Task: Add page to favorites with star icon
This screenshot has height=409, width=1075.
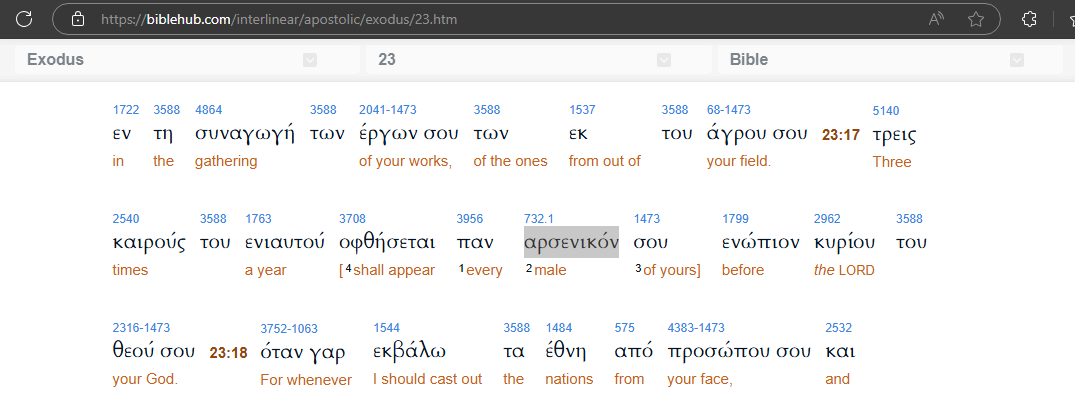Action: pyautogui.click(x=975, y=18)
